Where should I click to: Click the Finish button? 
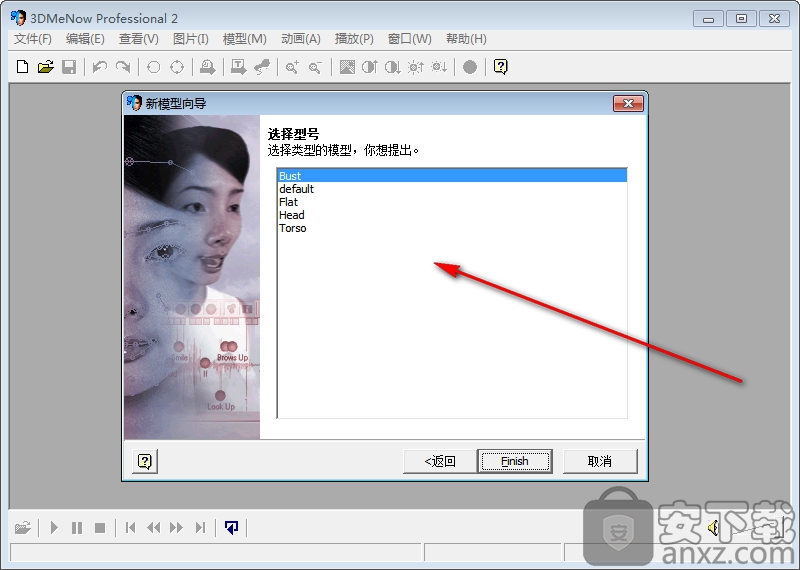point(515,461)
